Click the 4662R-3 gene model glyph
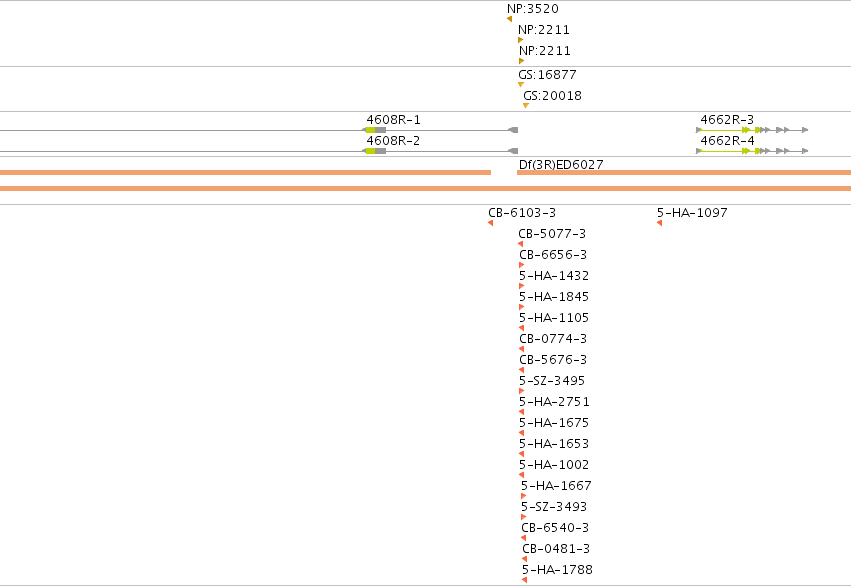 click(x=752, y=130)
